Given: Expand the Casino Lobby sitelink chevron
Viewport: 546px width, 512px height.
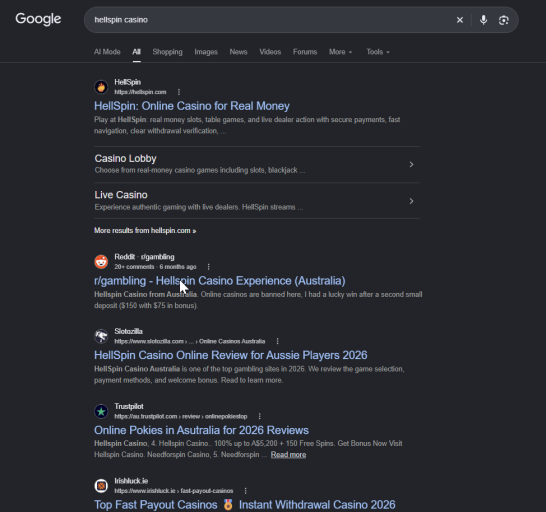Looking at the screenshot, I should [411, 164].
